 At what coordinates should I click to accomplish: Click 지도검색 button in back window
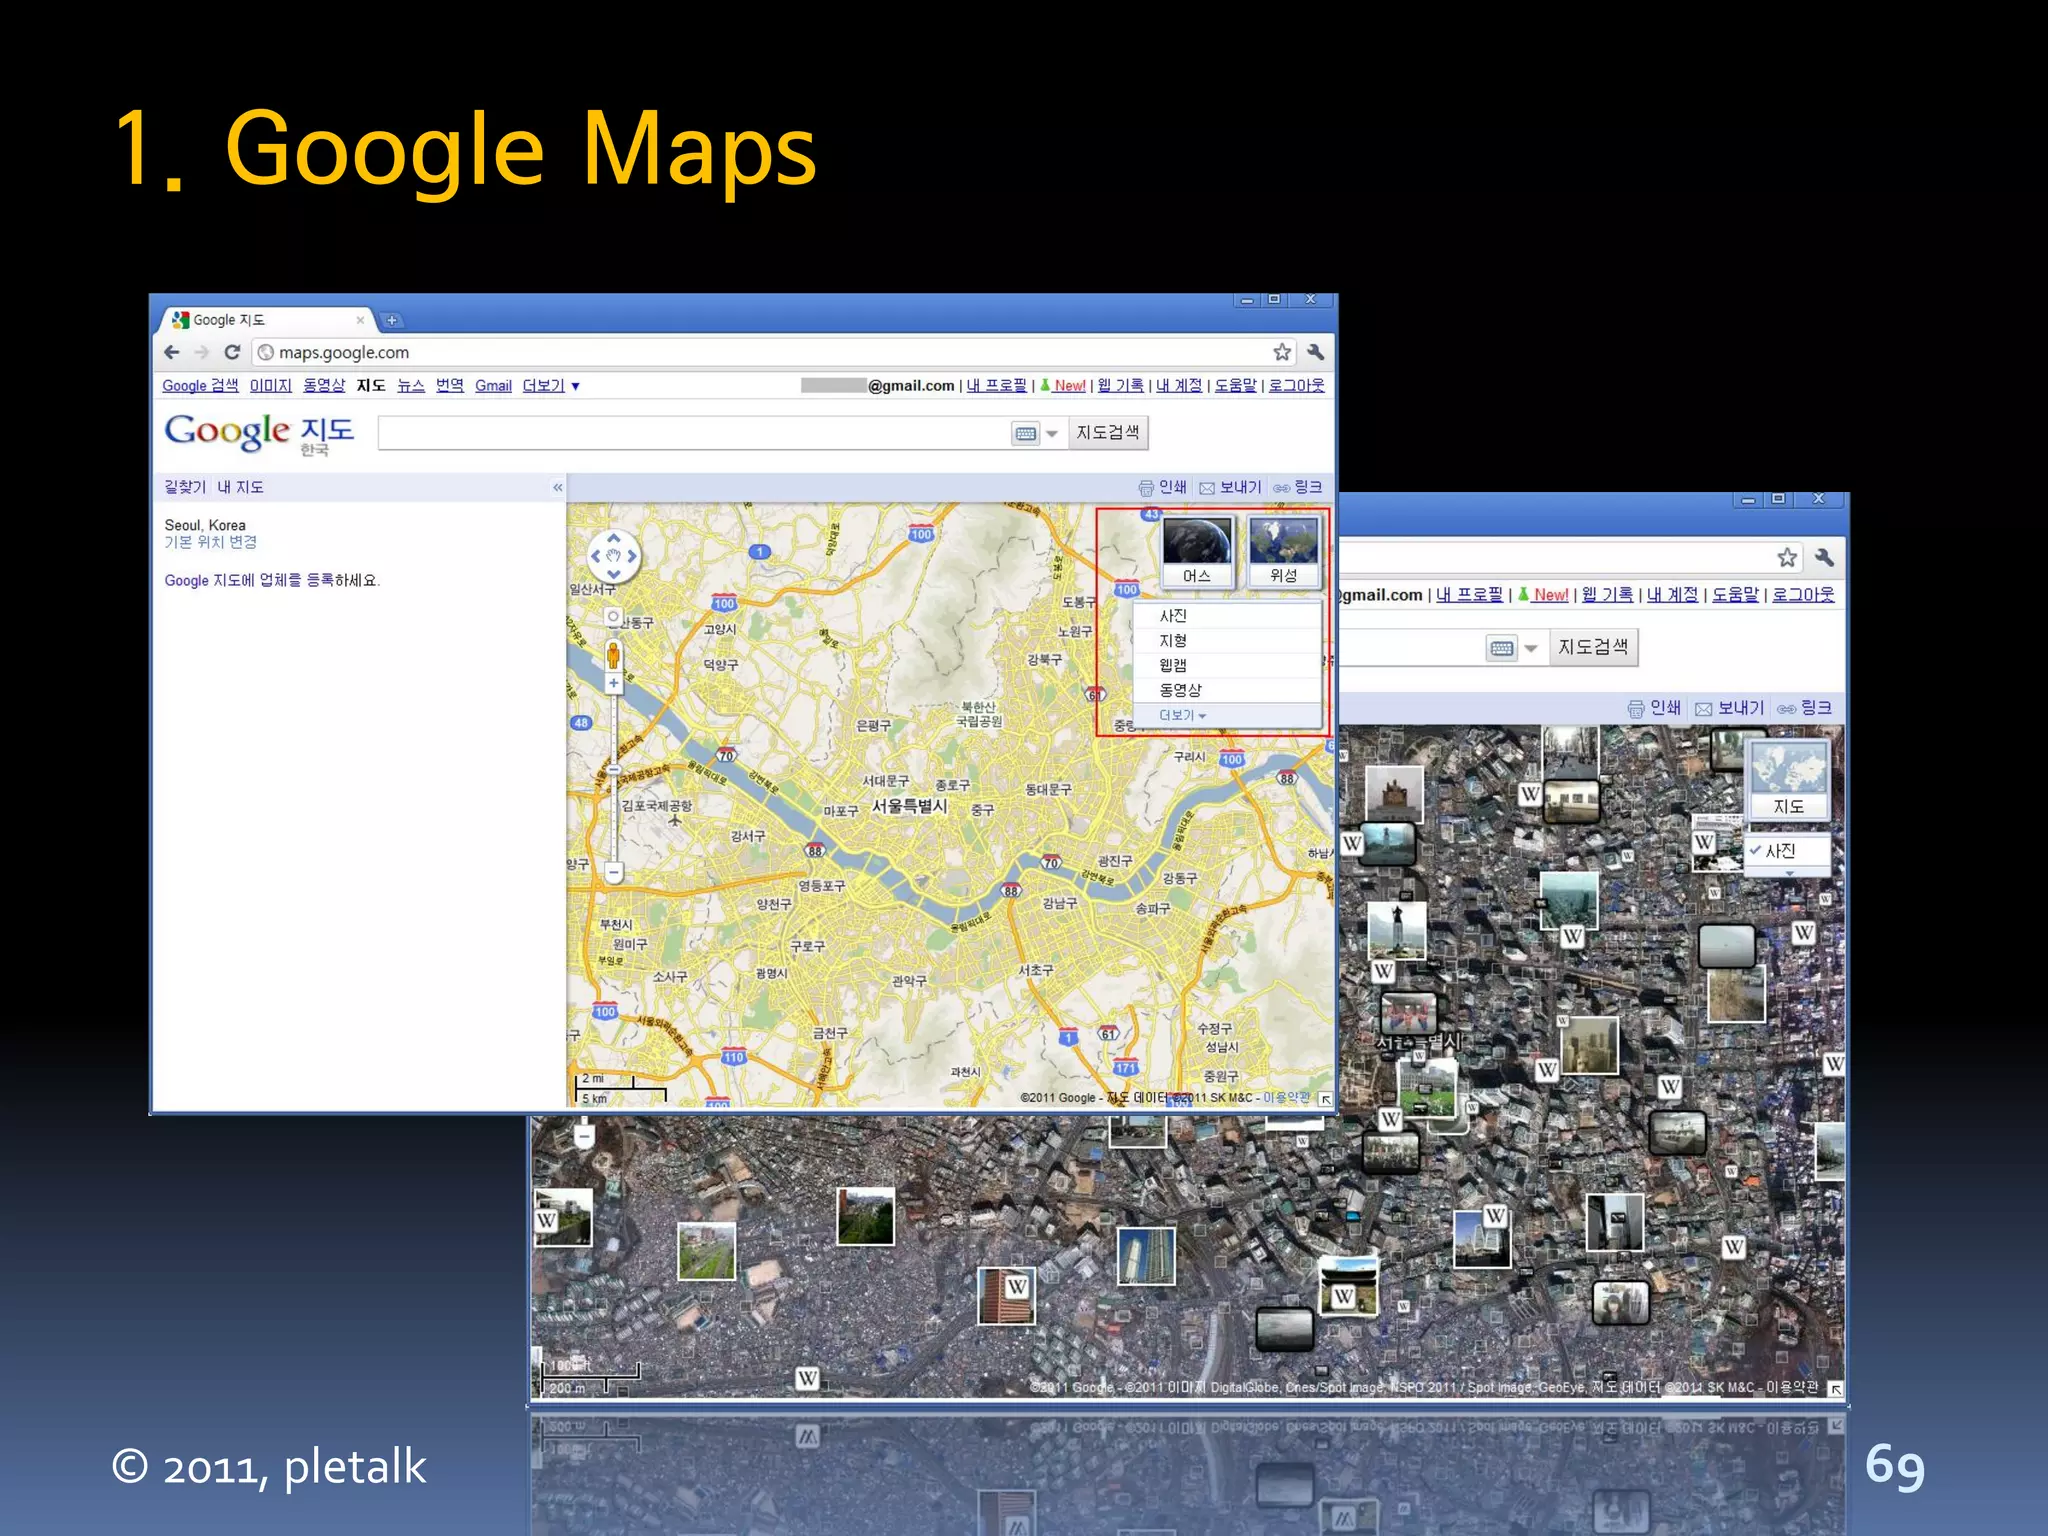click(x=1593, y=648)
